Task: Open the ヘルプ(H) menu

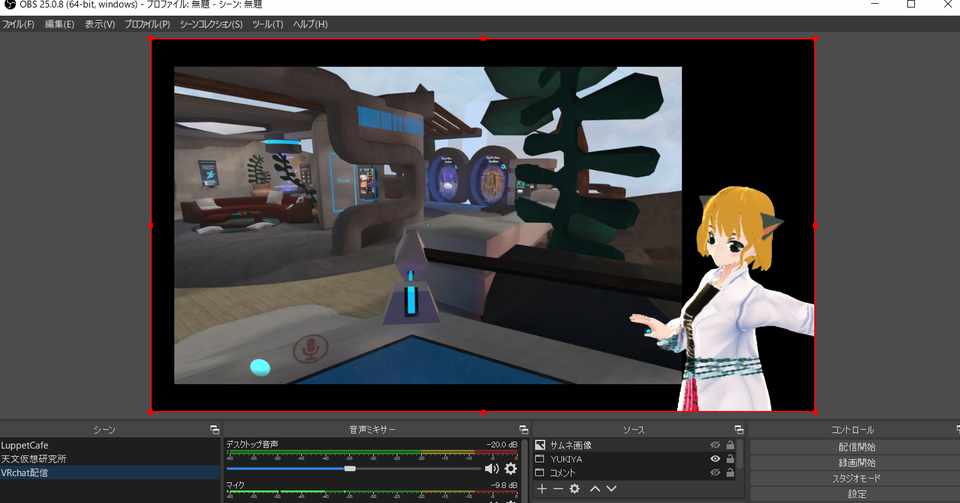Action: point(310,24)
